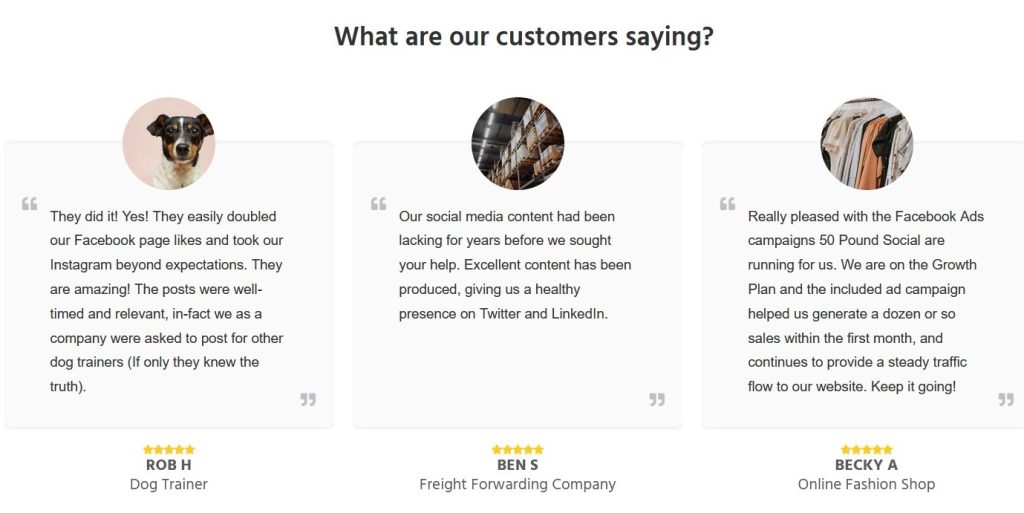The width and height of the screenshot is (1024, 513).
Task: Click opening quote icon in Ben's testimonial
Action: [x=378, y=204]
